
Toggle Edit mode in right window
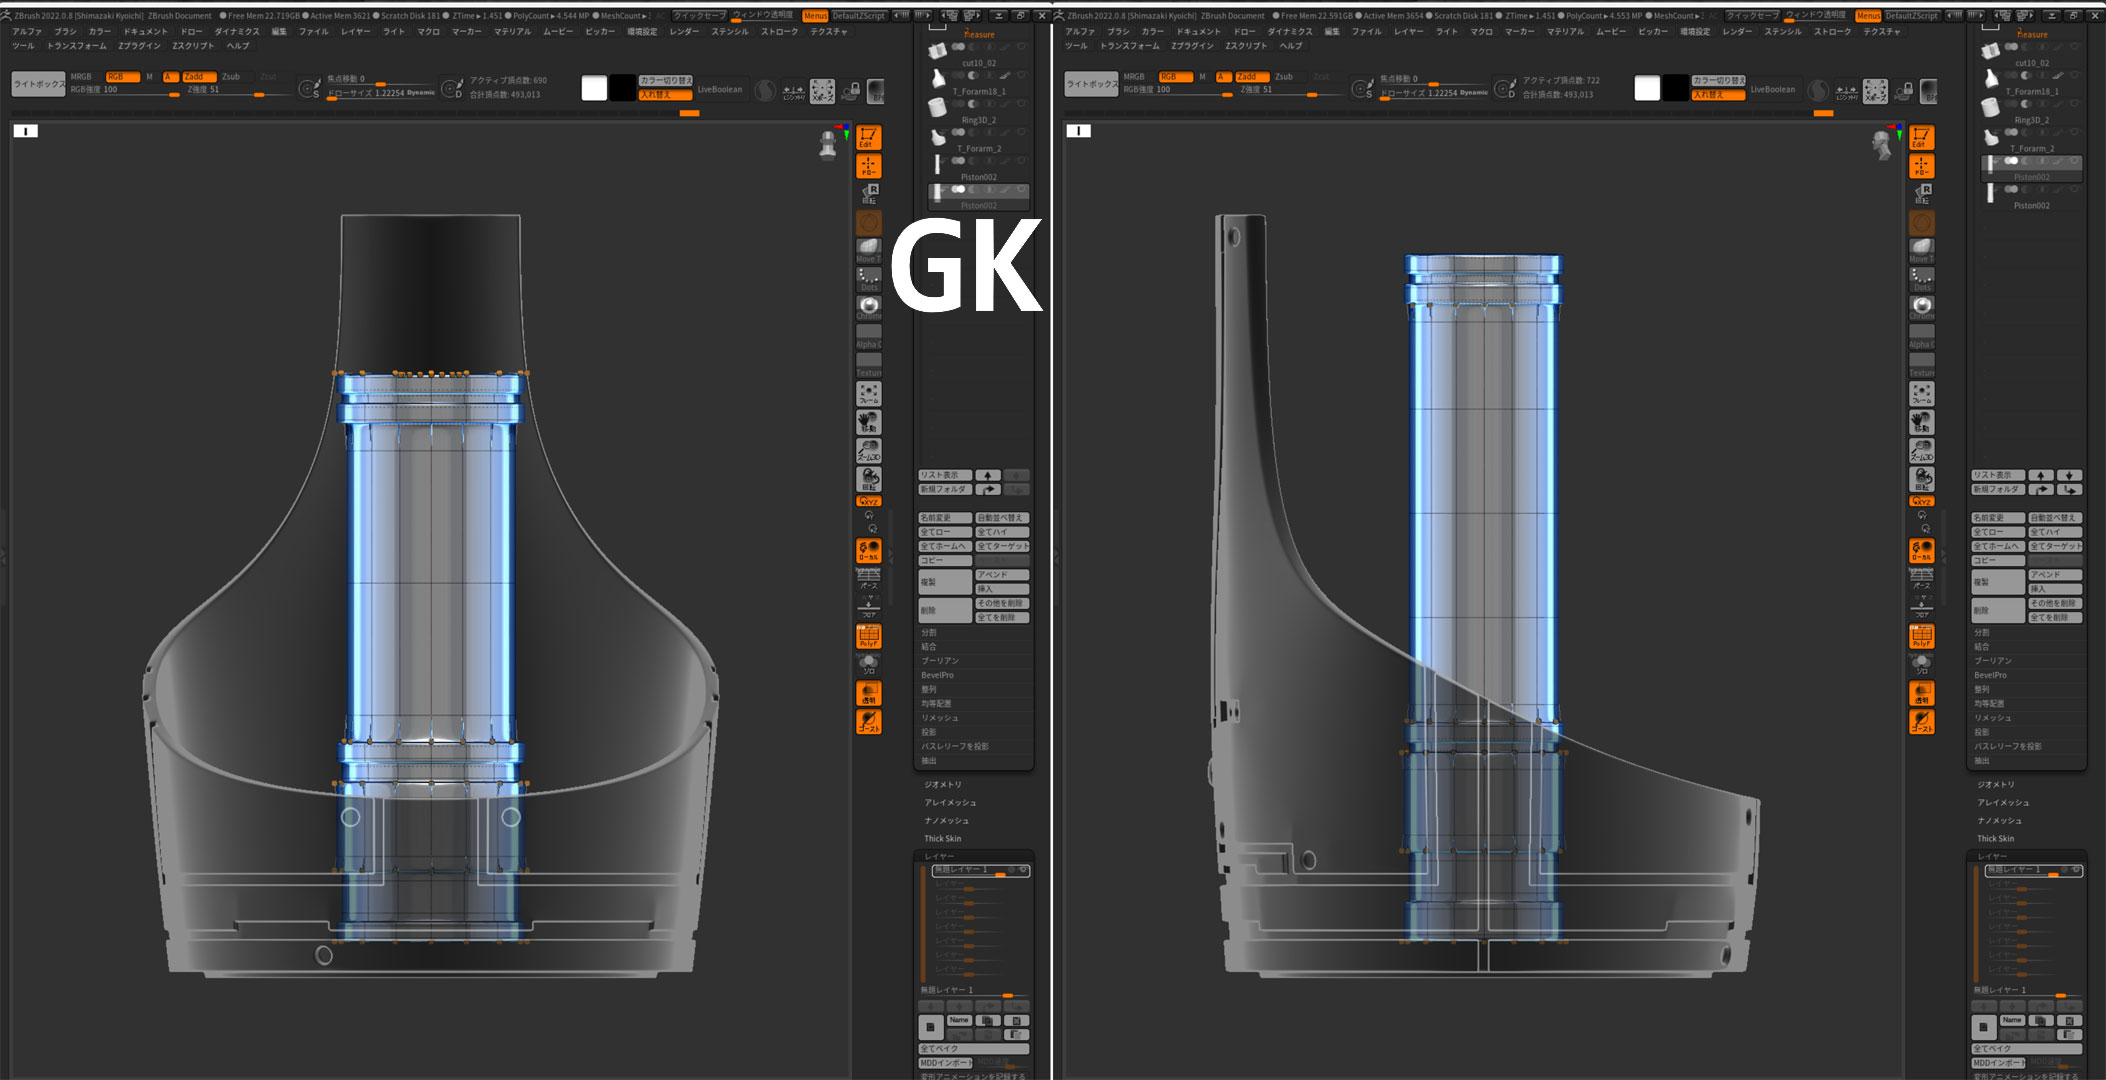click(x=1921, y=137)
